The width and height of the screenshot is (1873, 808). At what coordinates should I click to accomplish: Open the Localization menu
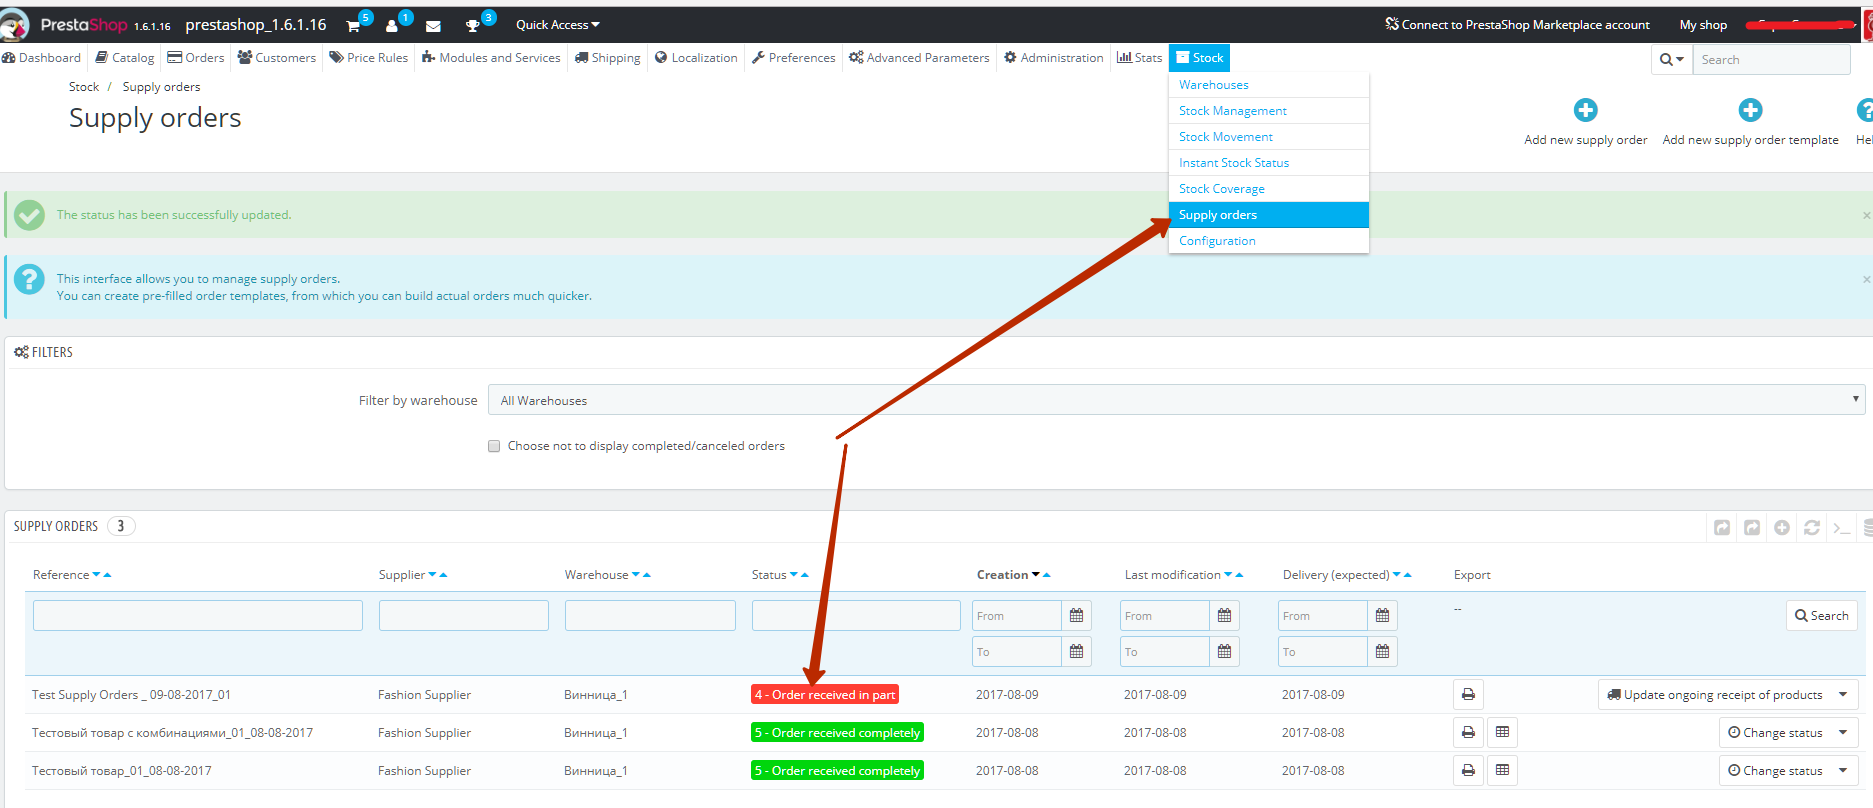[x=696, y=58]
